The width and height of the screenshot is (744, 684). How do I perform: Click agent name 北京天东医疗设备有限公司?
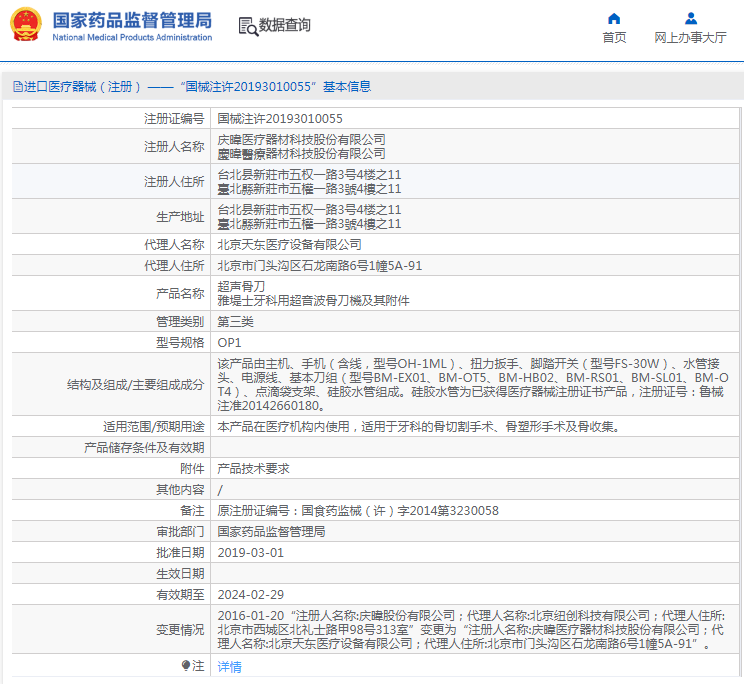[x=290, y=244]
